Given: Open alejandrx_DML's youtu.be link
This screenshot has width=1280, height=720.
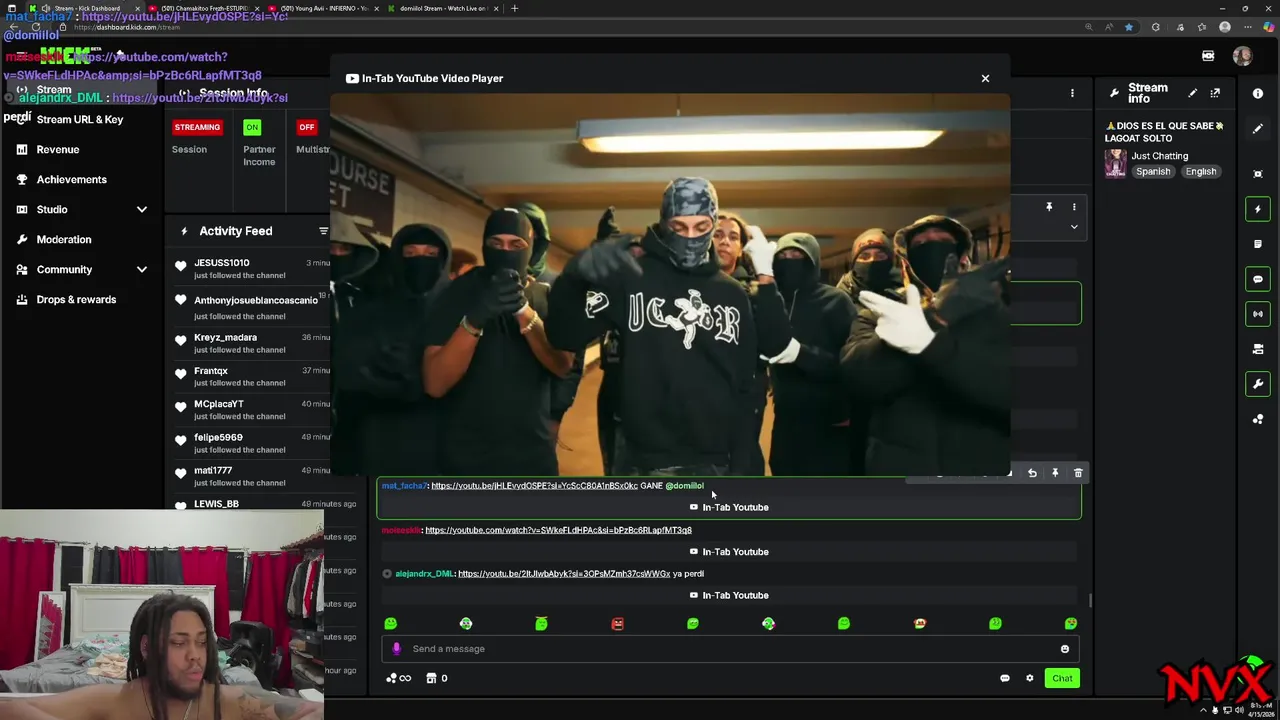Looking at the screenshot, I should [564, 574].
